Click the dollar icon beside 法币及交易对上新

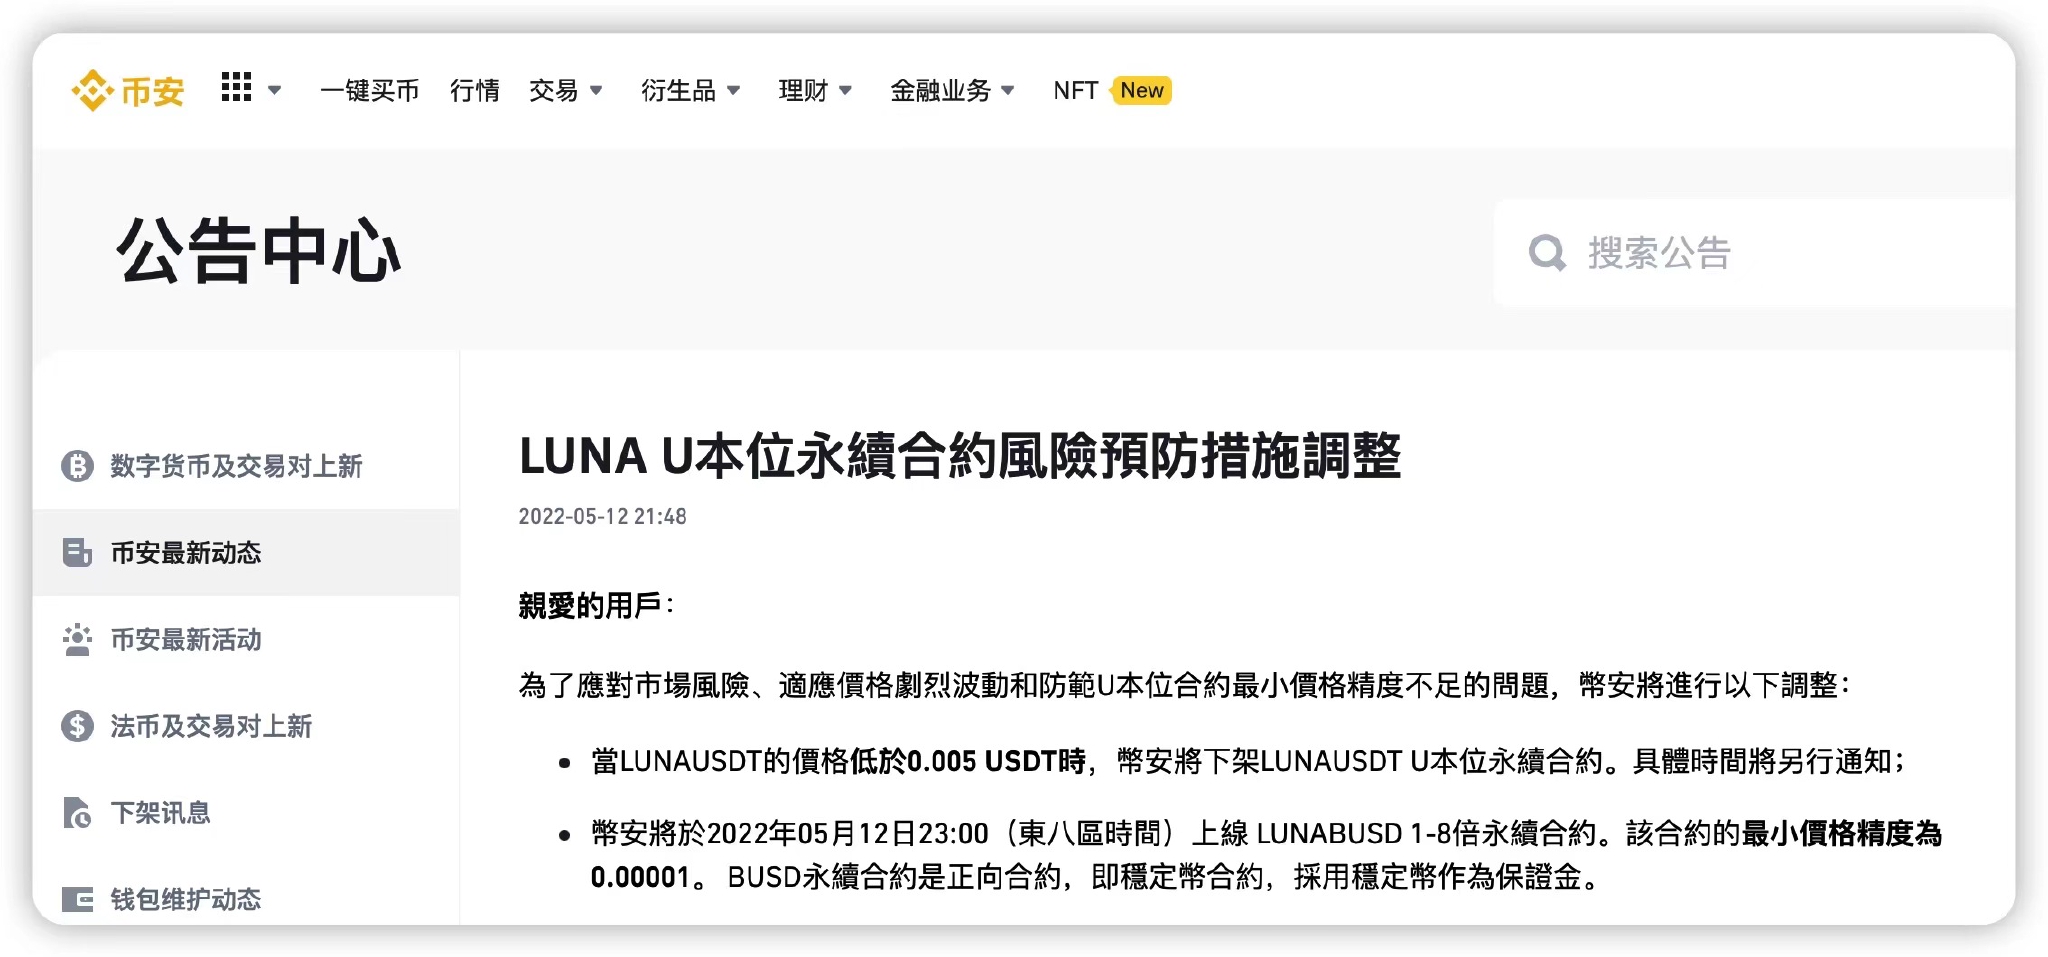point(77,726)
